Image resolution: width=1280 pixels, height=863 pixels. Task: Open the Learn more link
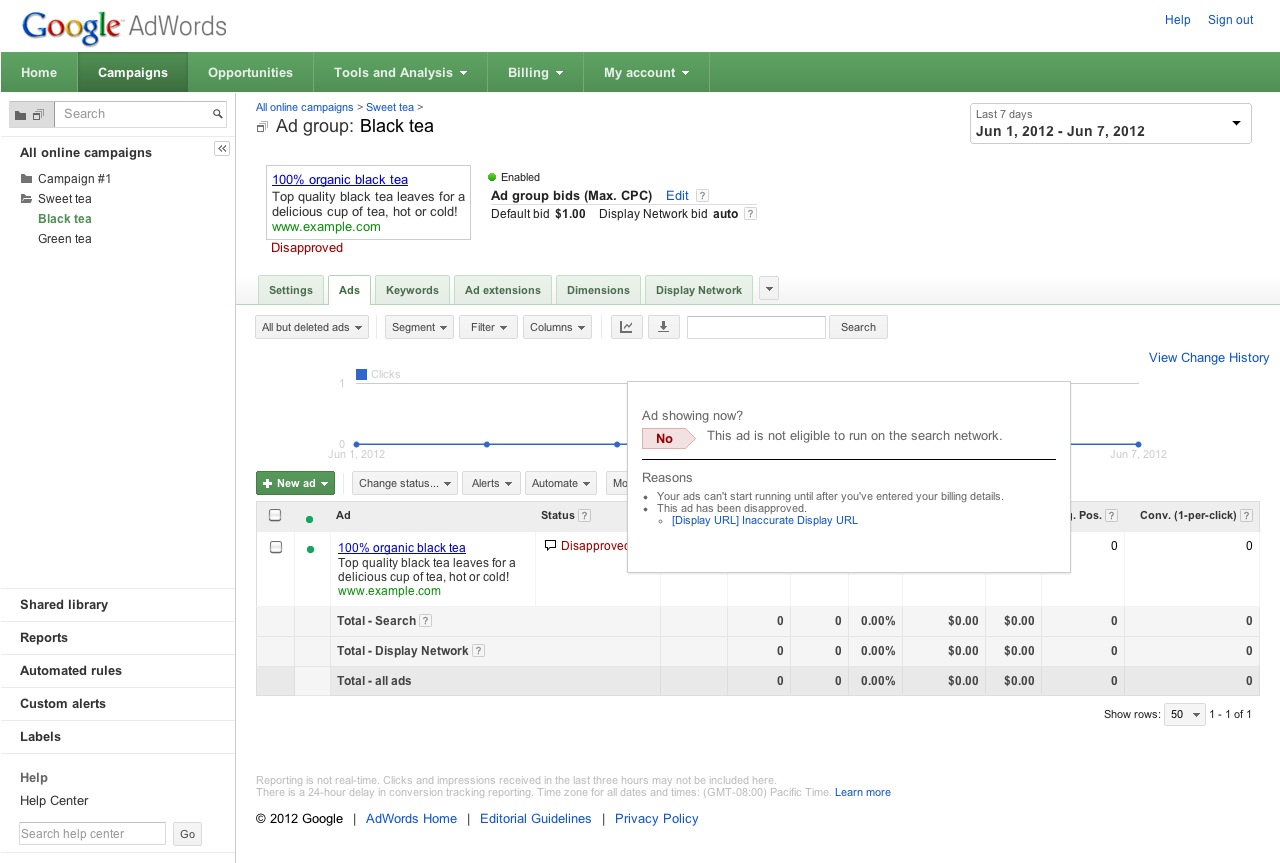pyautogui.click(x=863, y=792)
